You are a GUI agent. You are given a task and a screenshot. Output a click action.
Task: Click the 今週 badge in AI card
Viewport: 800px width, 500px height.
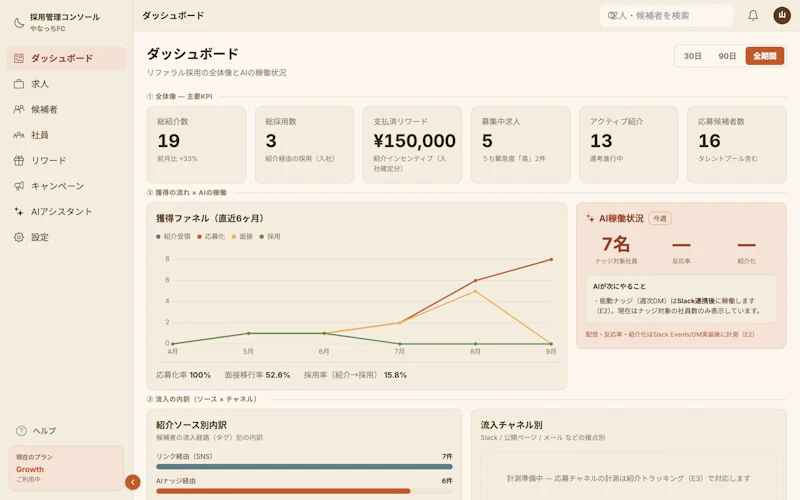tap(660, 218)
